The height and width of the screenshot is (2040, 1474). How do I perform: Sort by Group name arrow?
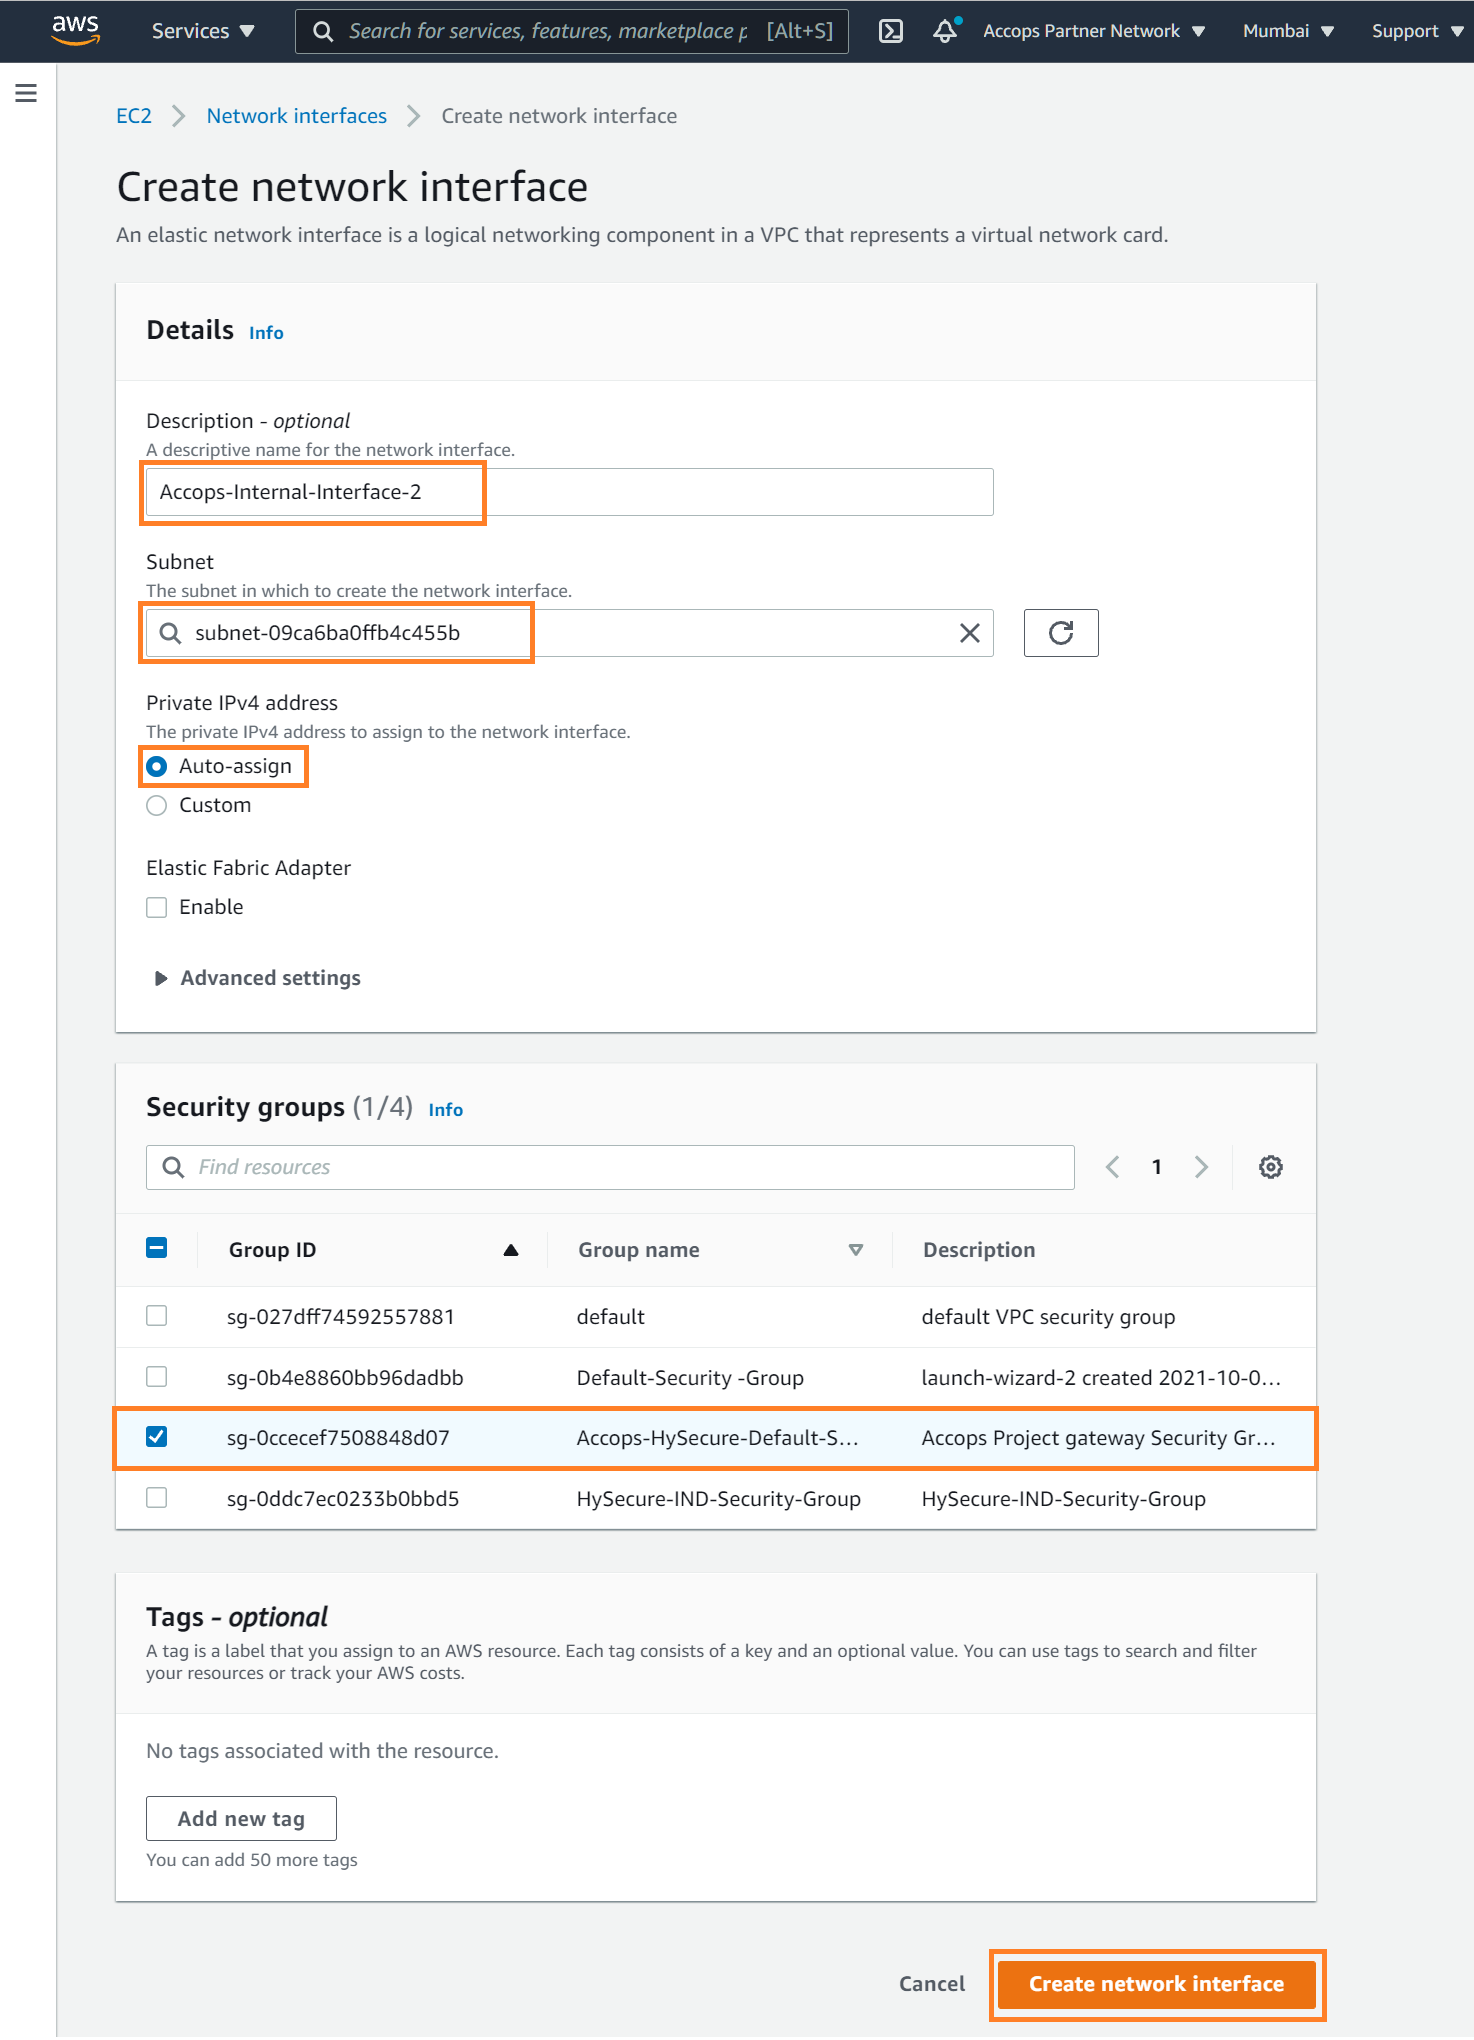[x=856, y=1250]
